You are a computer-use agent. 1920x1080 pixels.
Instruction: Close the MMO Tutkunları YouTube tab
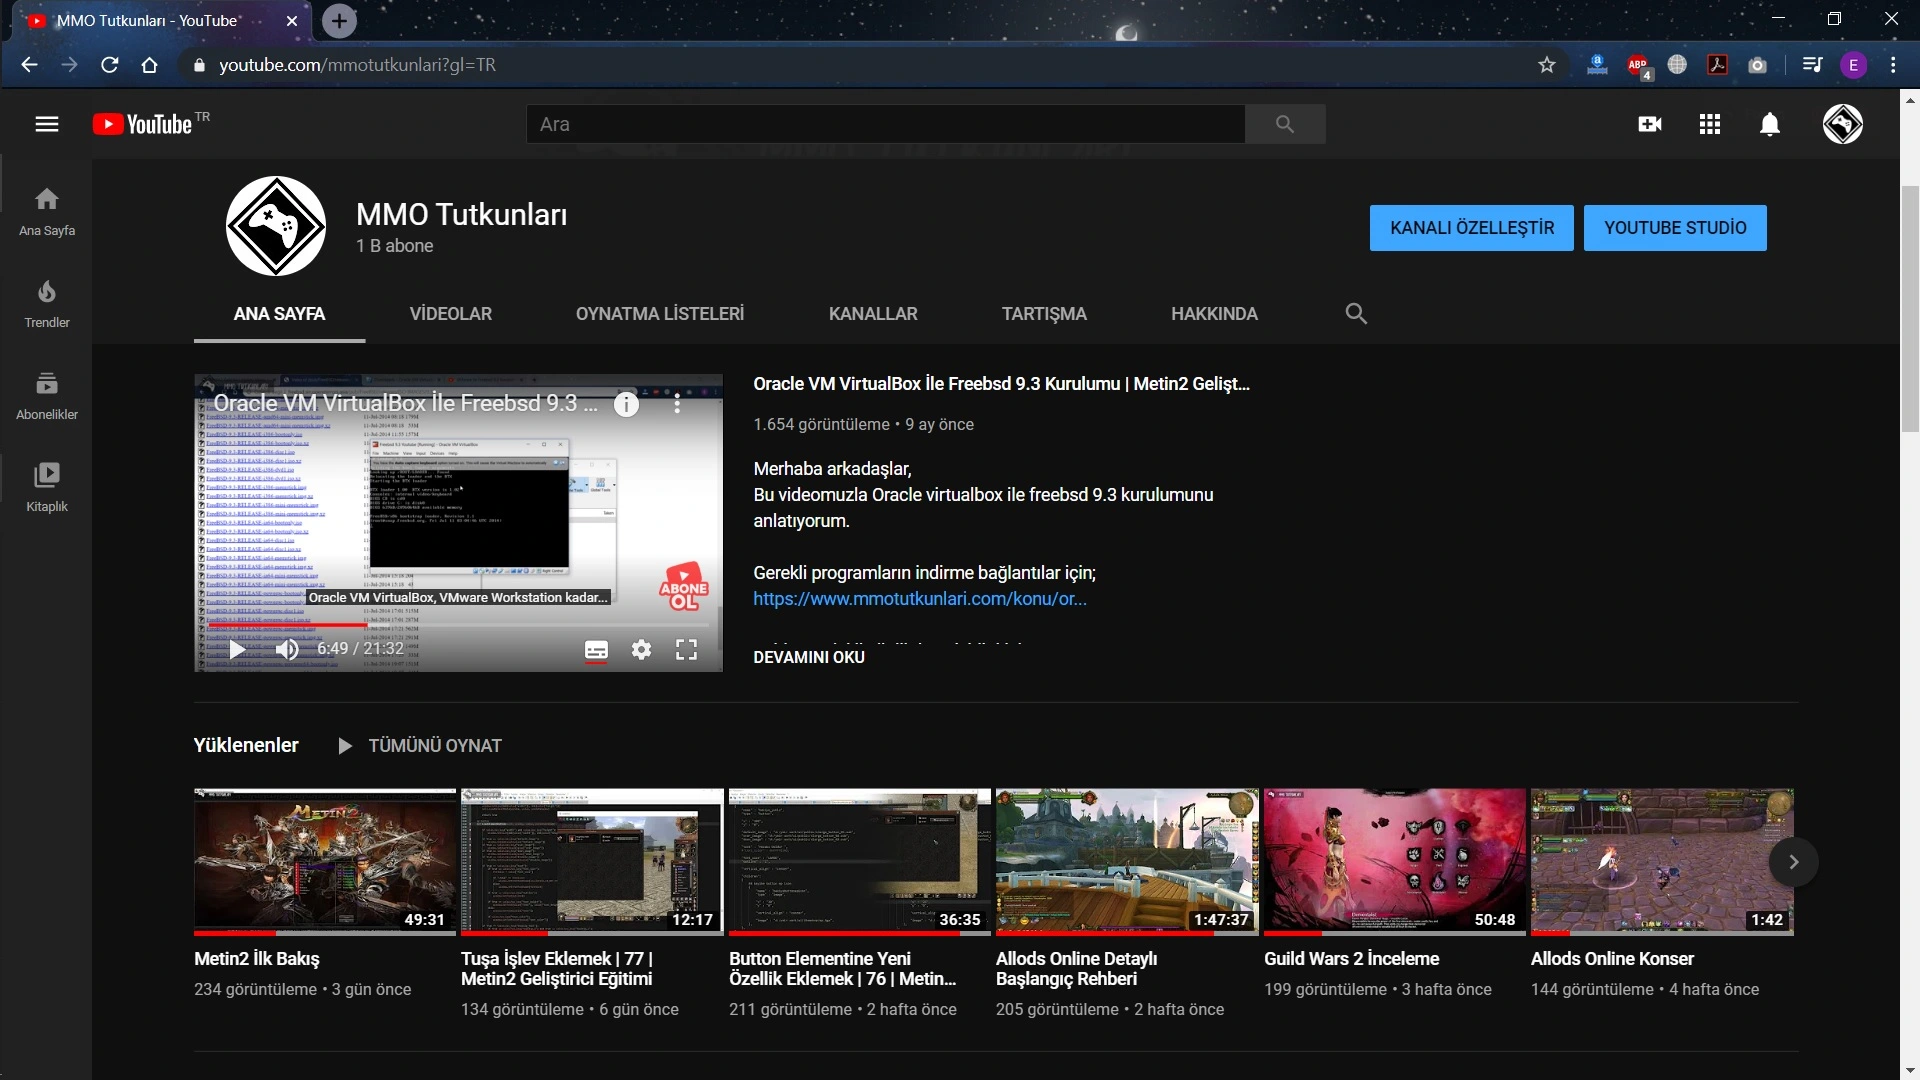click(291, 21)
